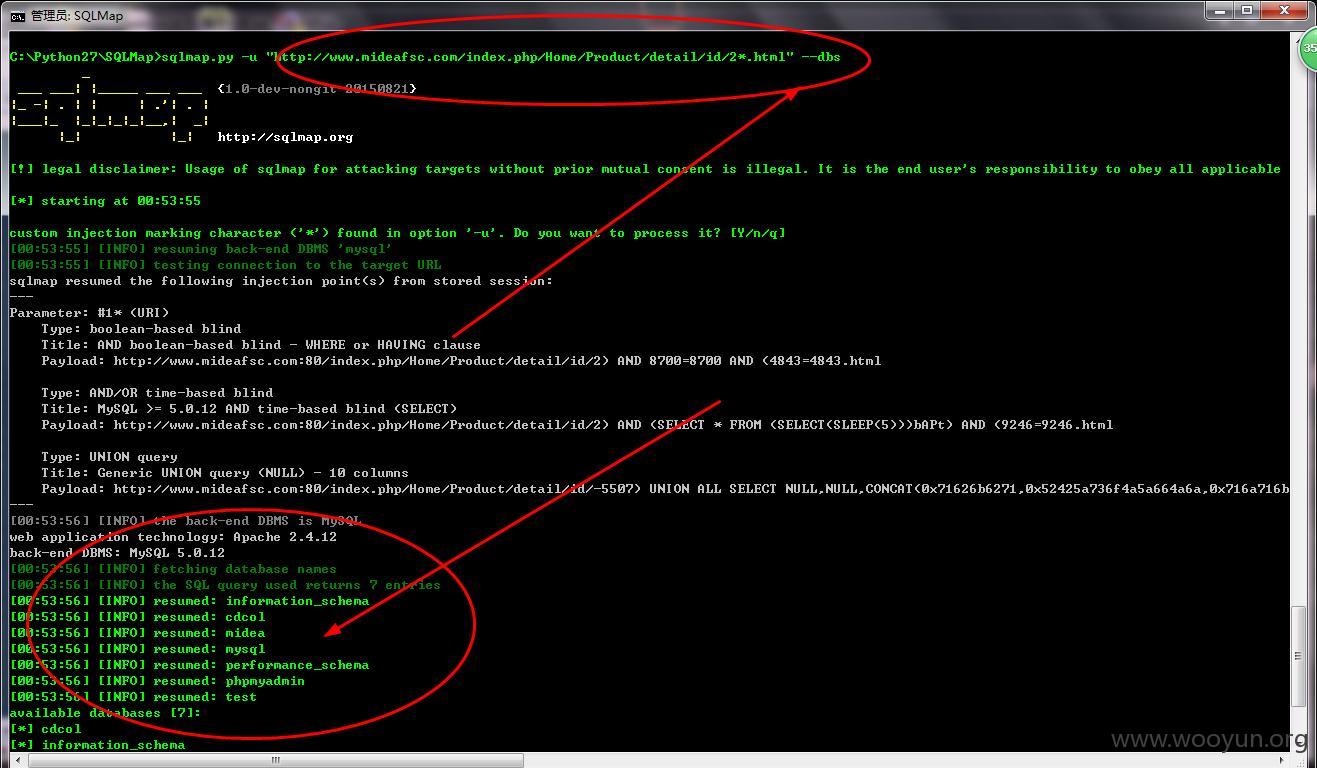Click 'fetching database names' info line
Screen dimensions: 1317x768
tap(173, 569)
